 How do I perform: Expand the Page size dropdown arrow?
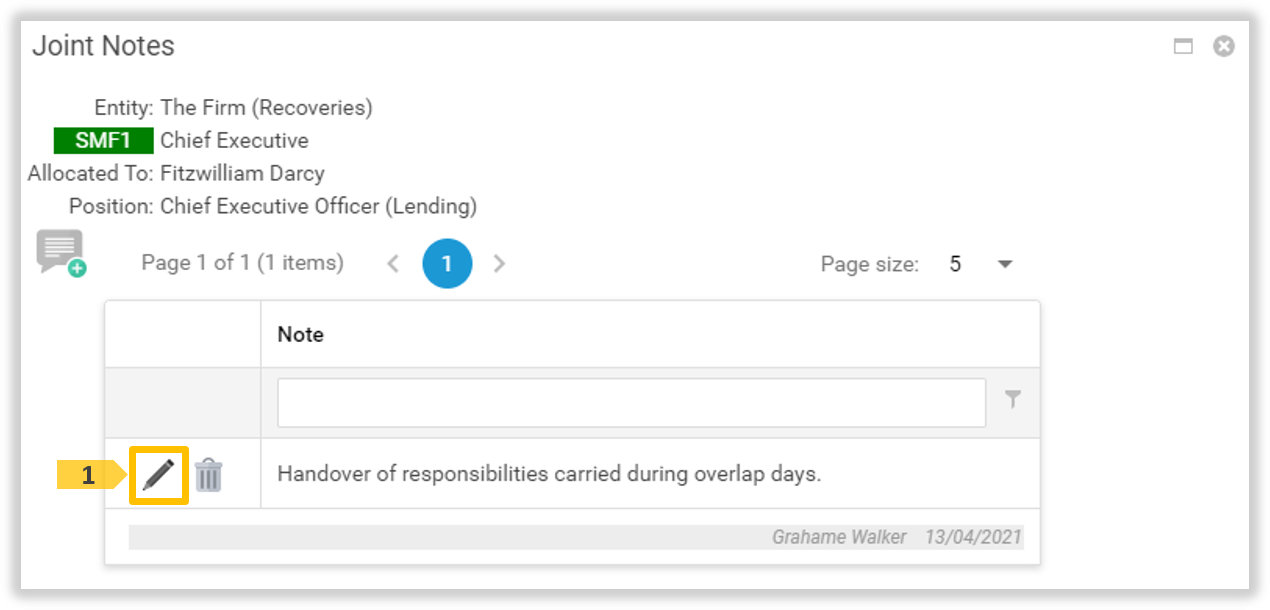tap(1005, 264)
